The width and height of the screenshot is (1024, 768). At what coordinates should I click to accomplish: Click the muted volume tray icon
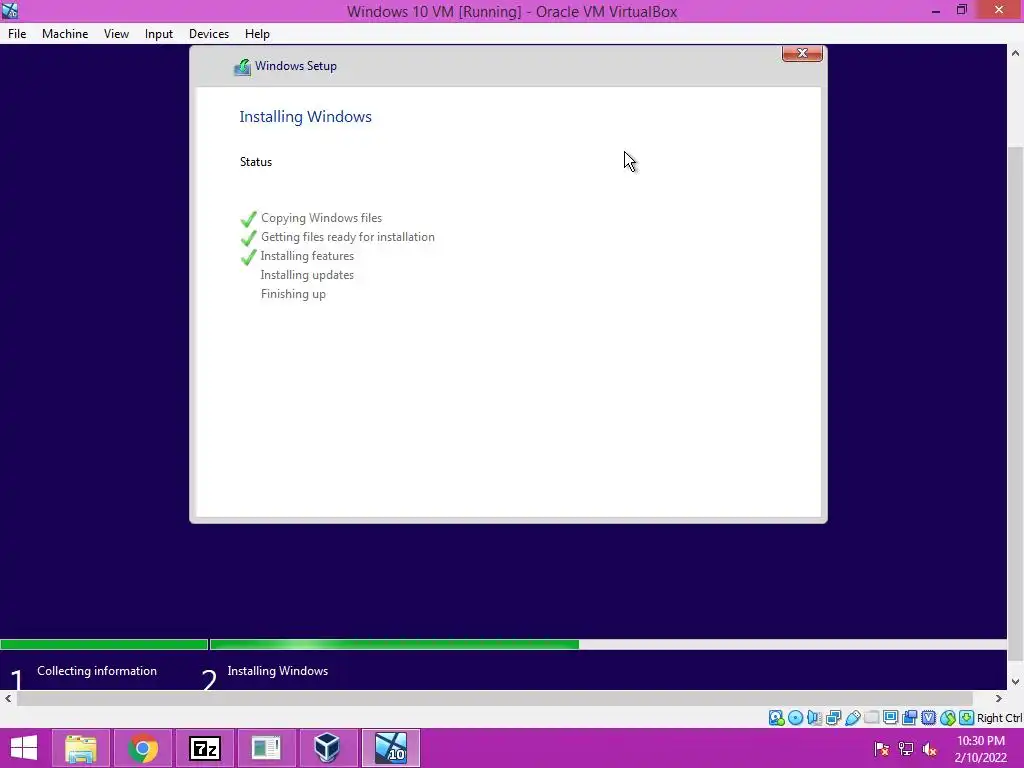pyautogui.click(x=930, y=749)
